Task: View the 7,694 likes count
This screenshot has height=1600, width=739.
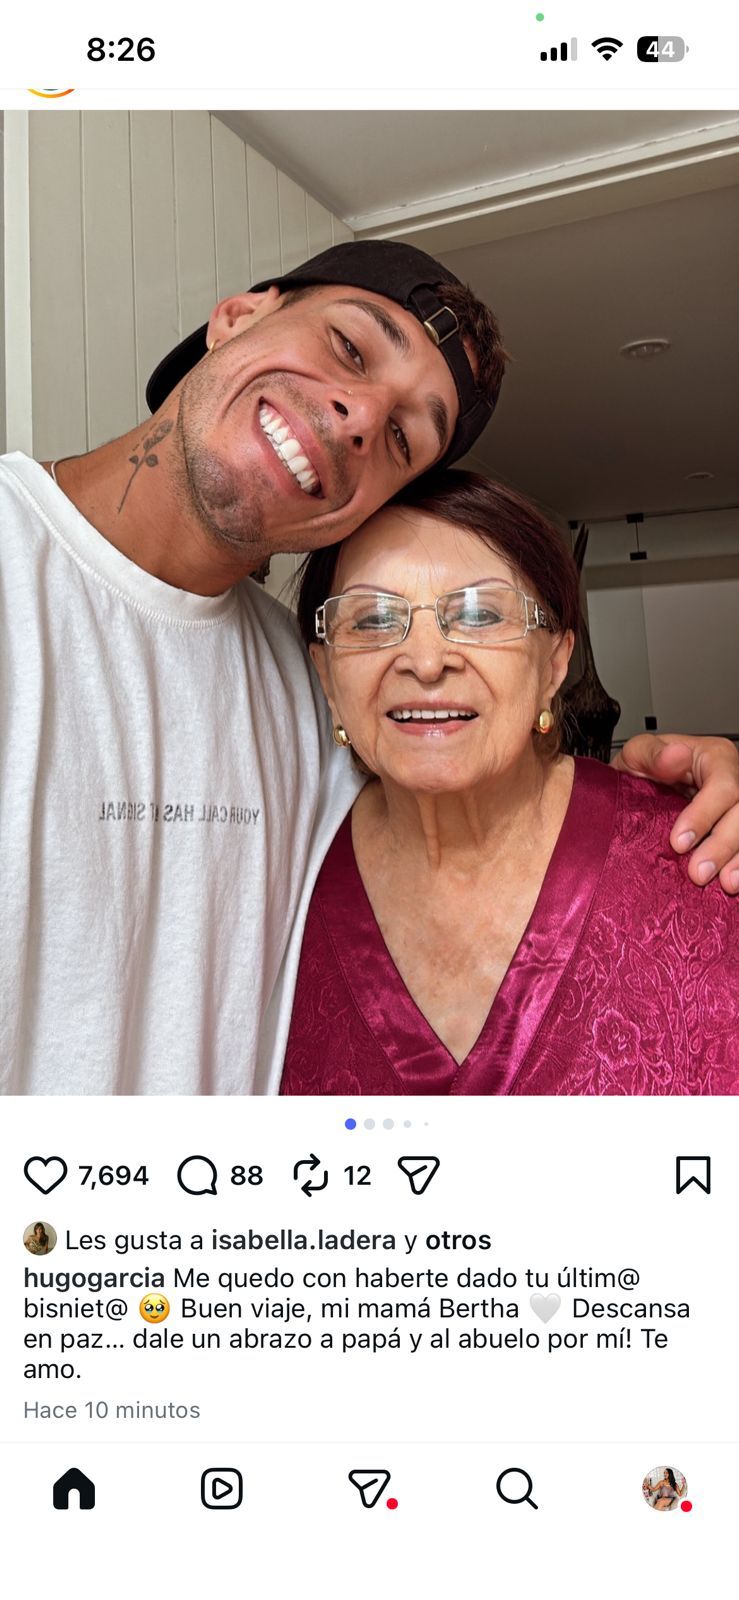Action: click(113, 1175)
